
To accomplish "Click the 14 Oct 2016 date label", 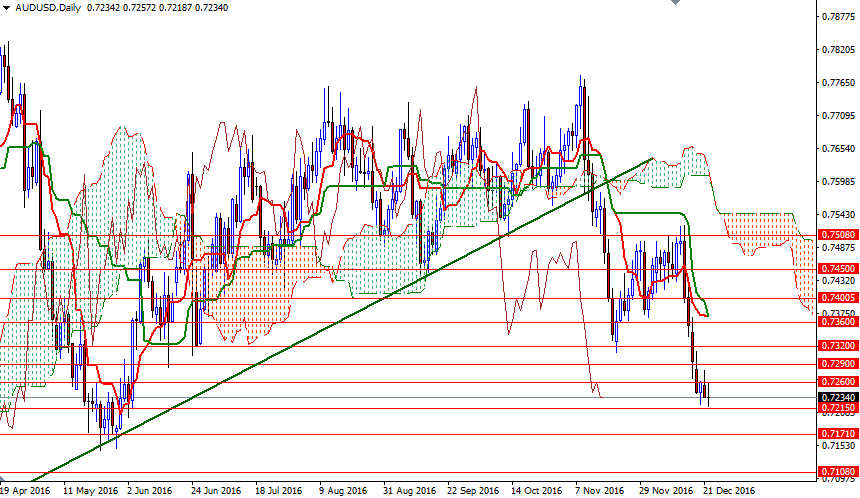I will click(536, 490).
